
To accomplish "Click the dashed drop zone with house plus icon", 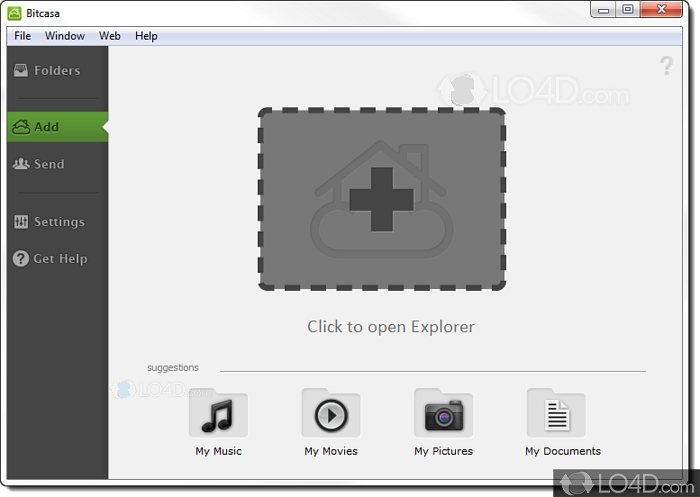I will [382, 199].
